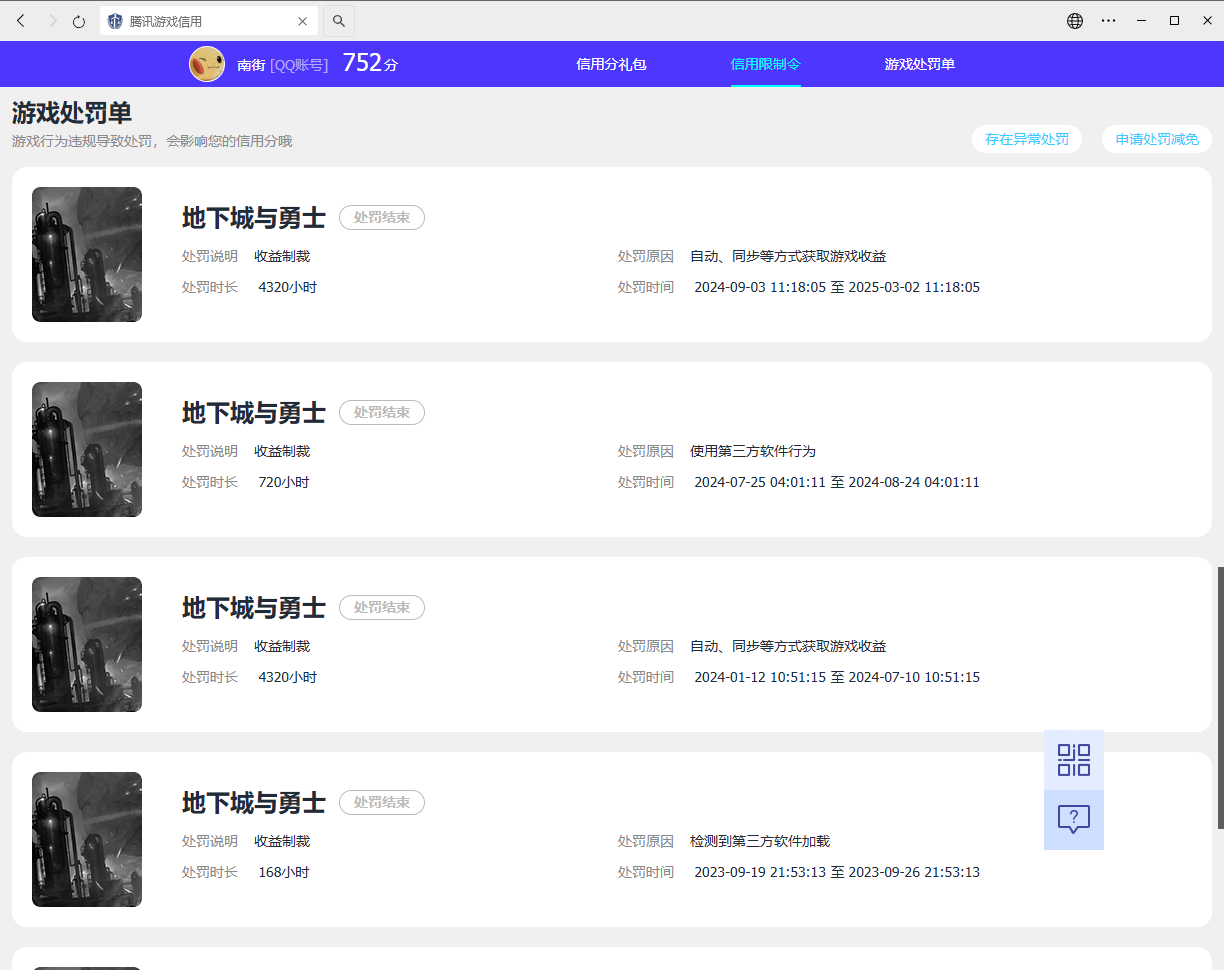Click the user avatar next to 南街
The width and height of the screenshot is (1224, 970).
207,64
